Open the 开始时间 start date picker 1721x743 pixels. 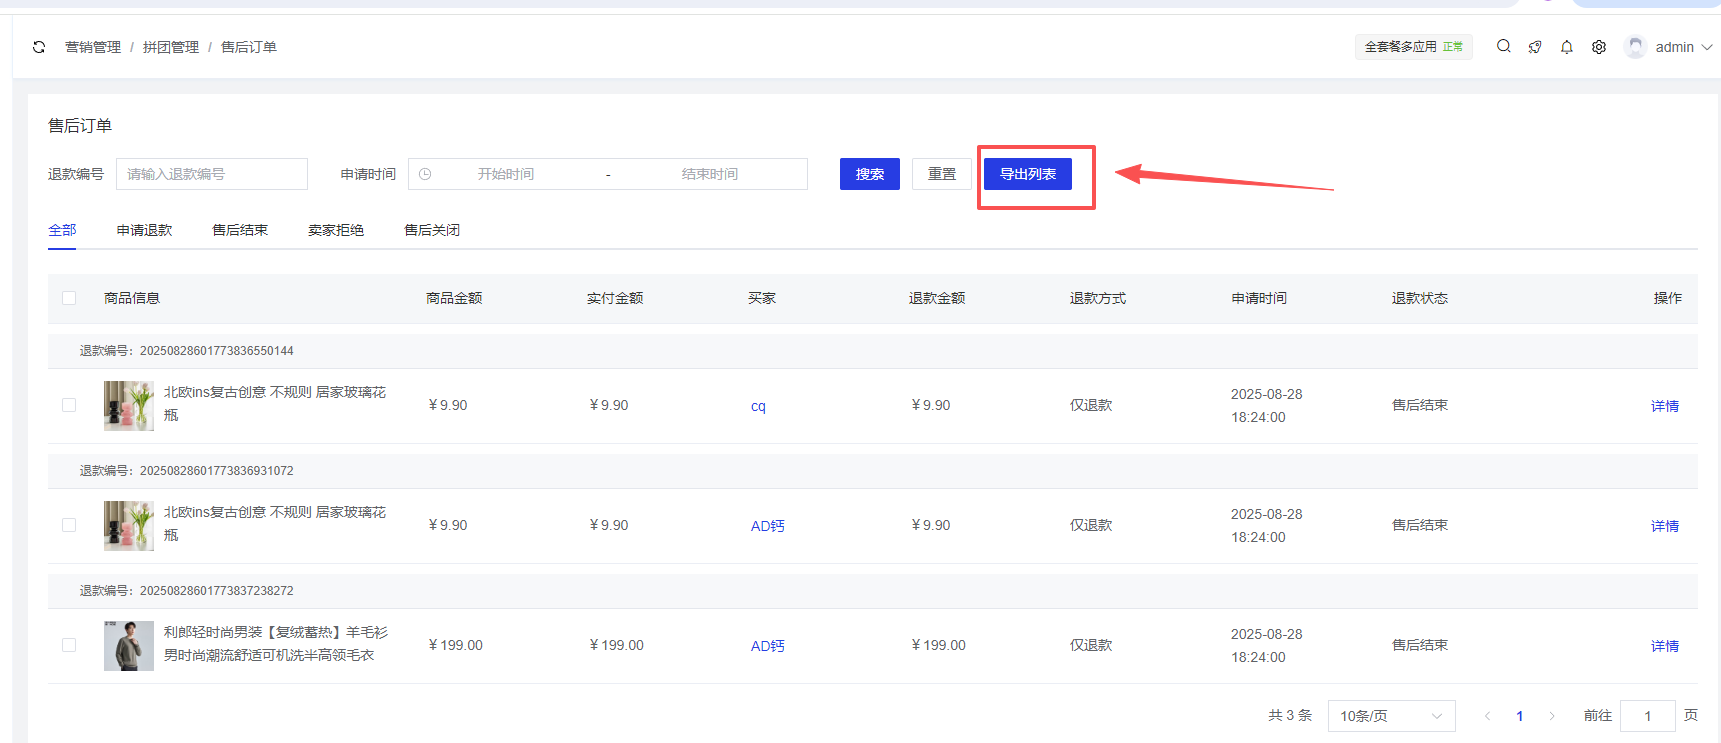505,174
